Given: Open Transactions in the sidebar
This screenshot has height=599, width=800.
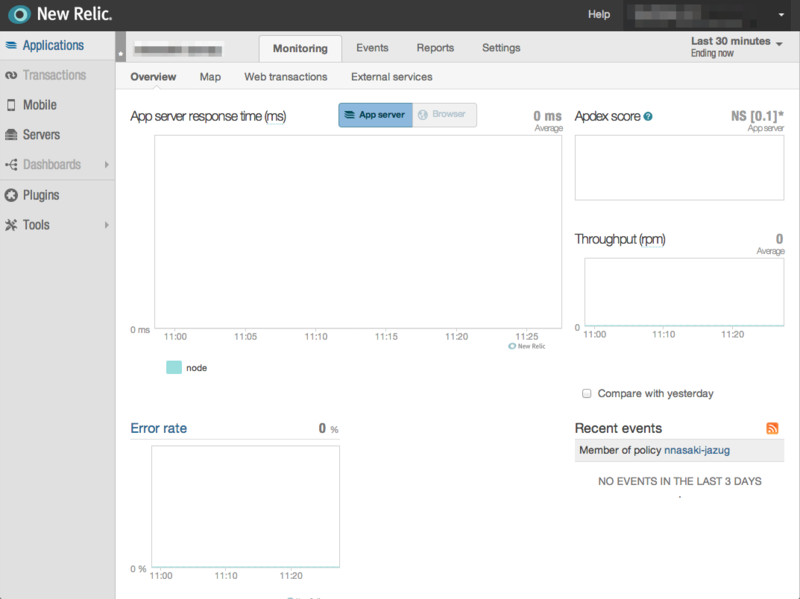Looking at the screenshot, I should pyautogui.click(x=54, y=75).
